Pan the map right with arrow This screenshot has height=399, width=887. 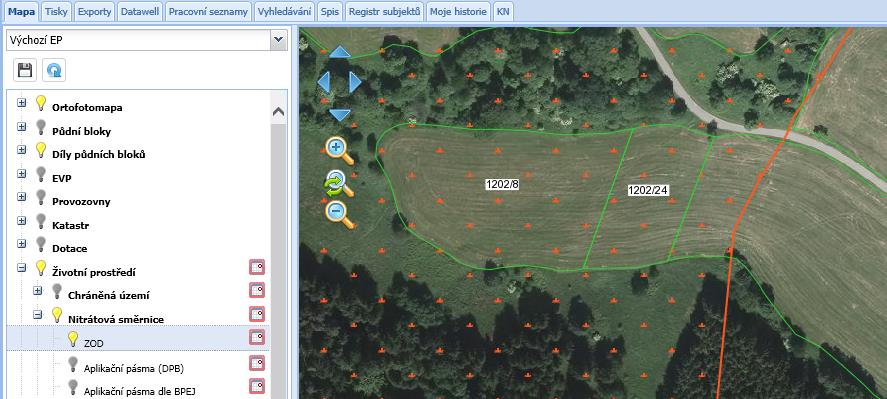tap(355, 83)
